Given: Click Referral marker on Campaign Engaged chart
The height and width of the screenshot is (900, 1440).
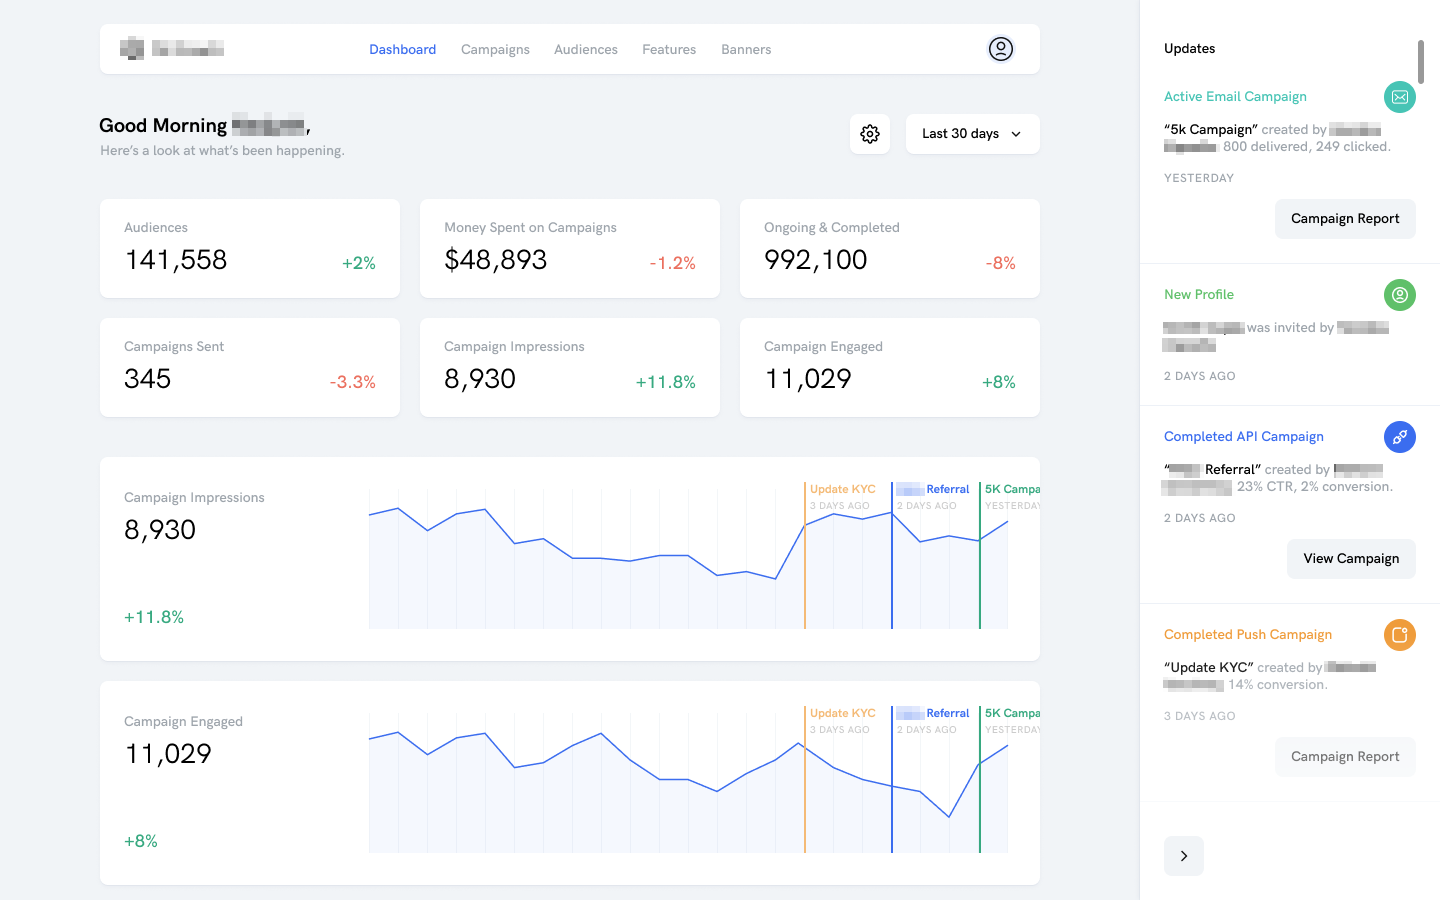Looking at the screenshot, I should (934, 714).
